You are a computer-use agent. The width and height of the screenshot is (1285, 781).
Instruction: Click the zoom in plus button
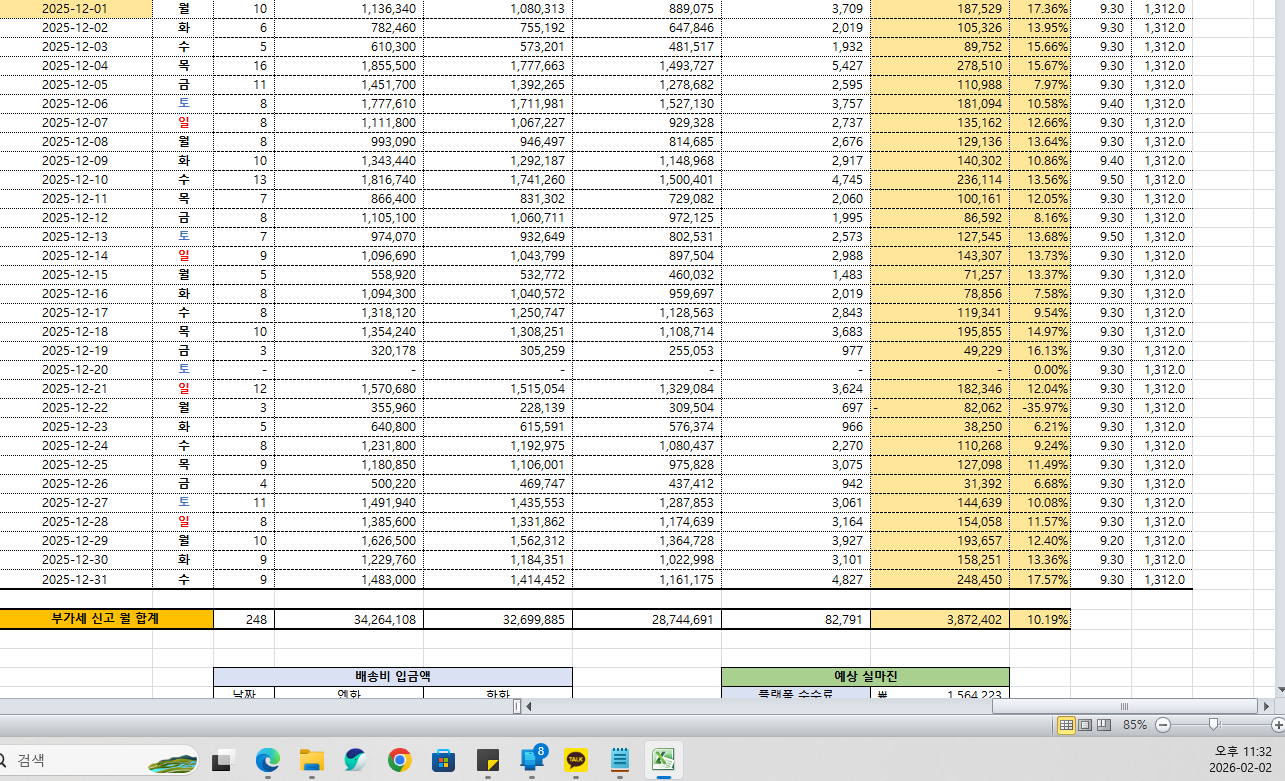[x=1278, y=724]
